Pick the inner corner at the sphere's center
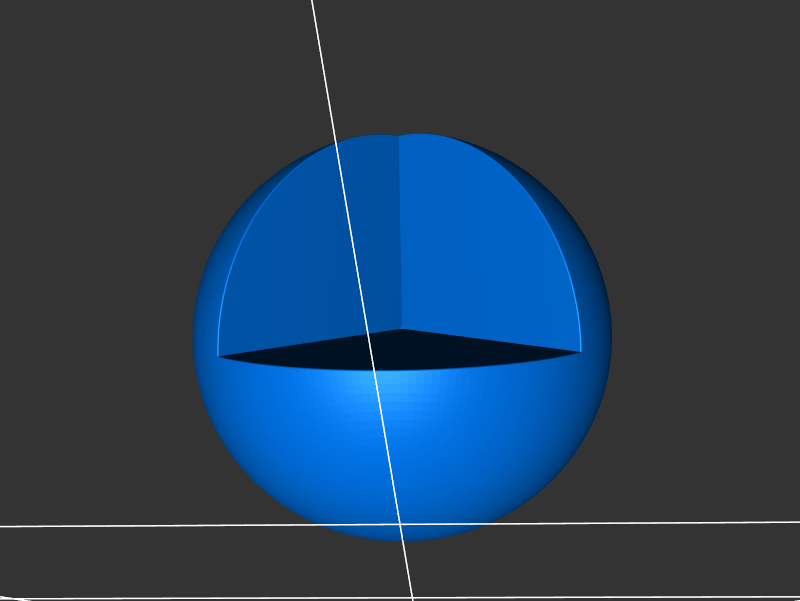 click(x=401, y=329)
